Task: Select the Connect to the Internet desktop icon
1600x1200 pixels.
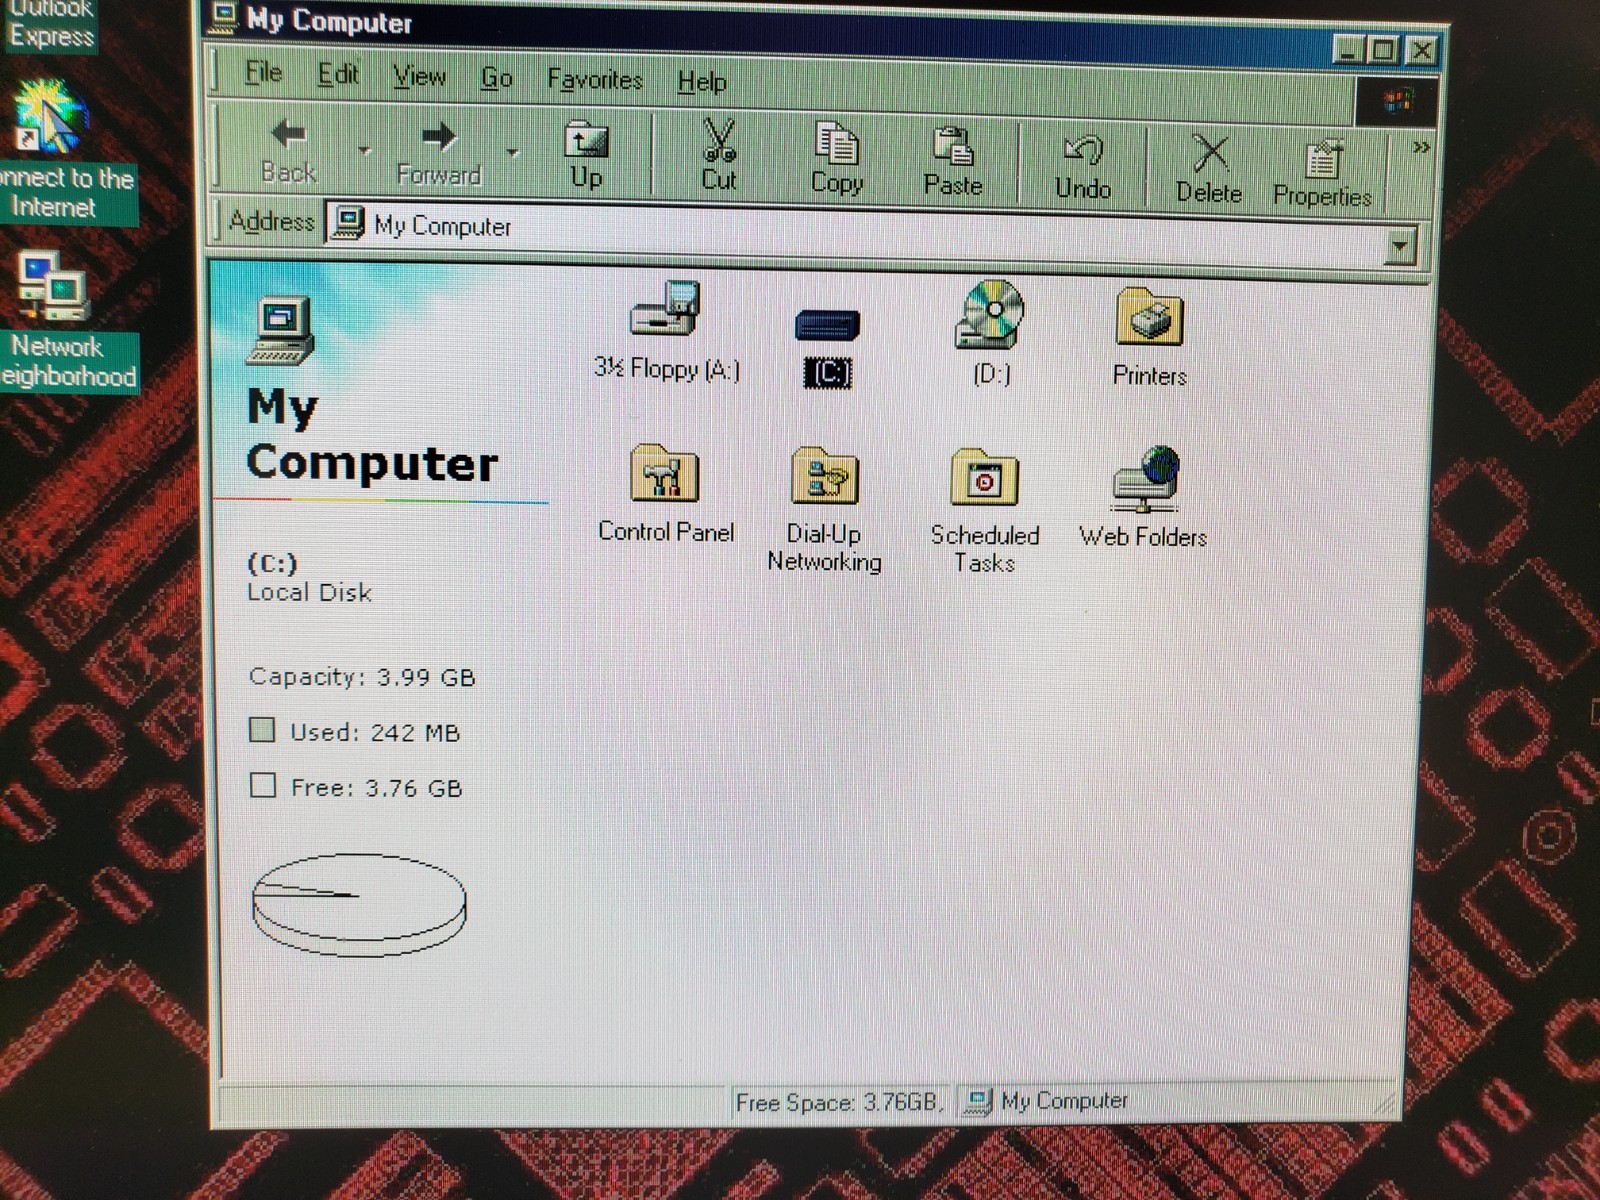Action: [48, 115]
